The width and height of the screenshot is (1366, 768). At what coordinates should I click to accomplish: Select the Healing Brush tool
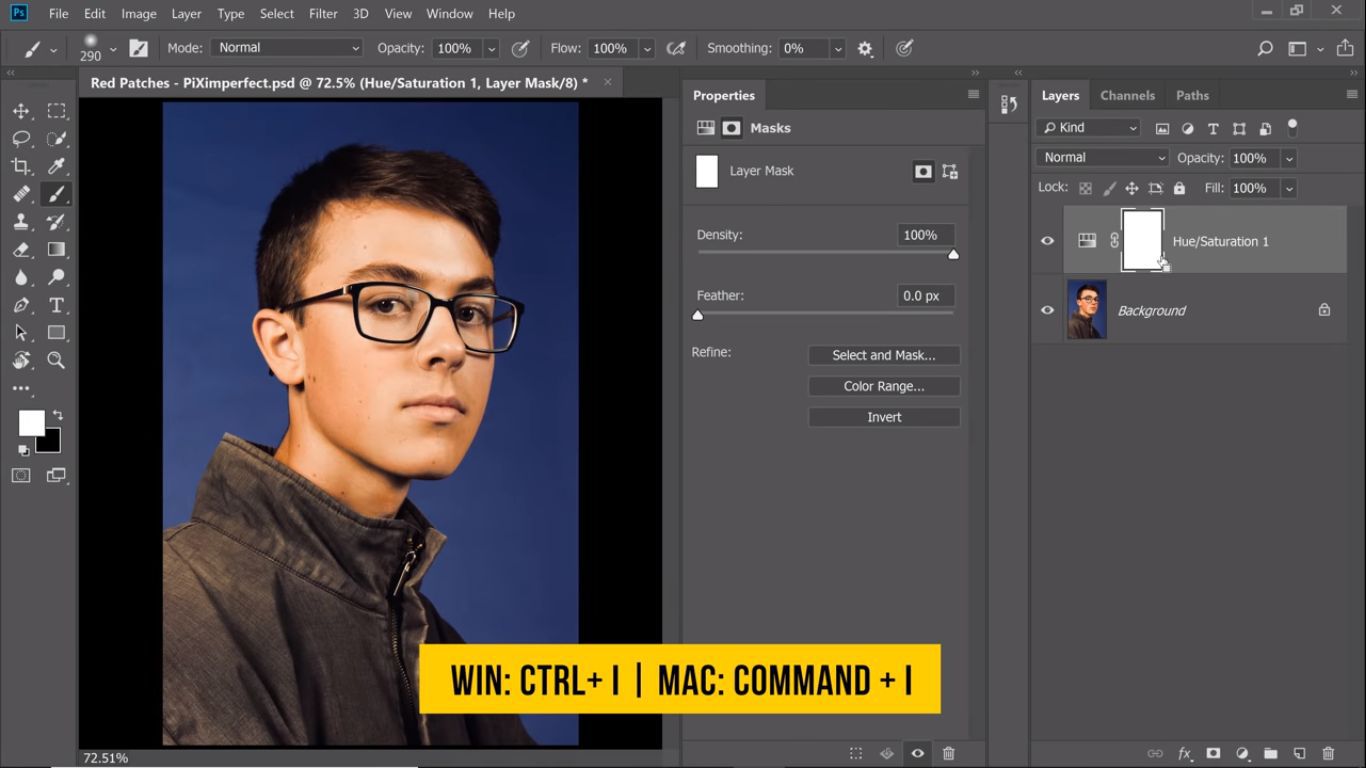pyautogui.click(x=21, y=194)
